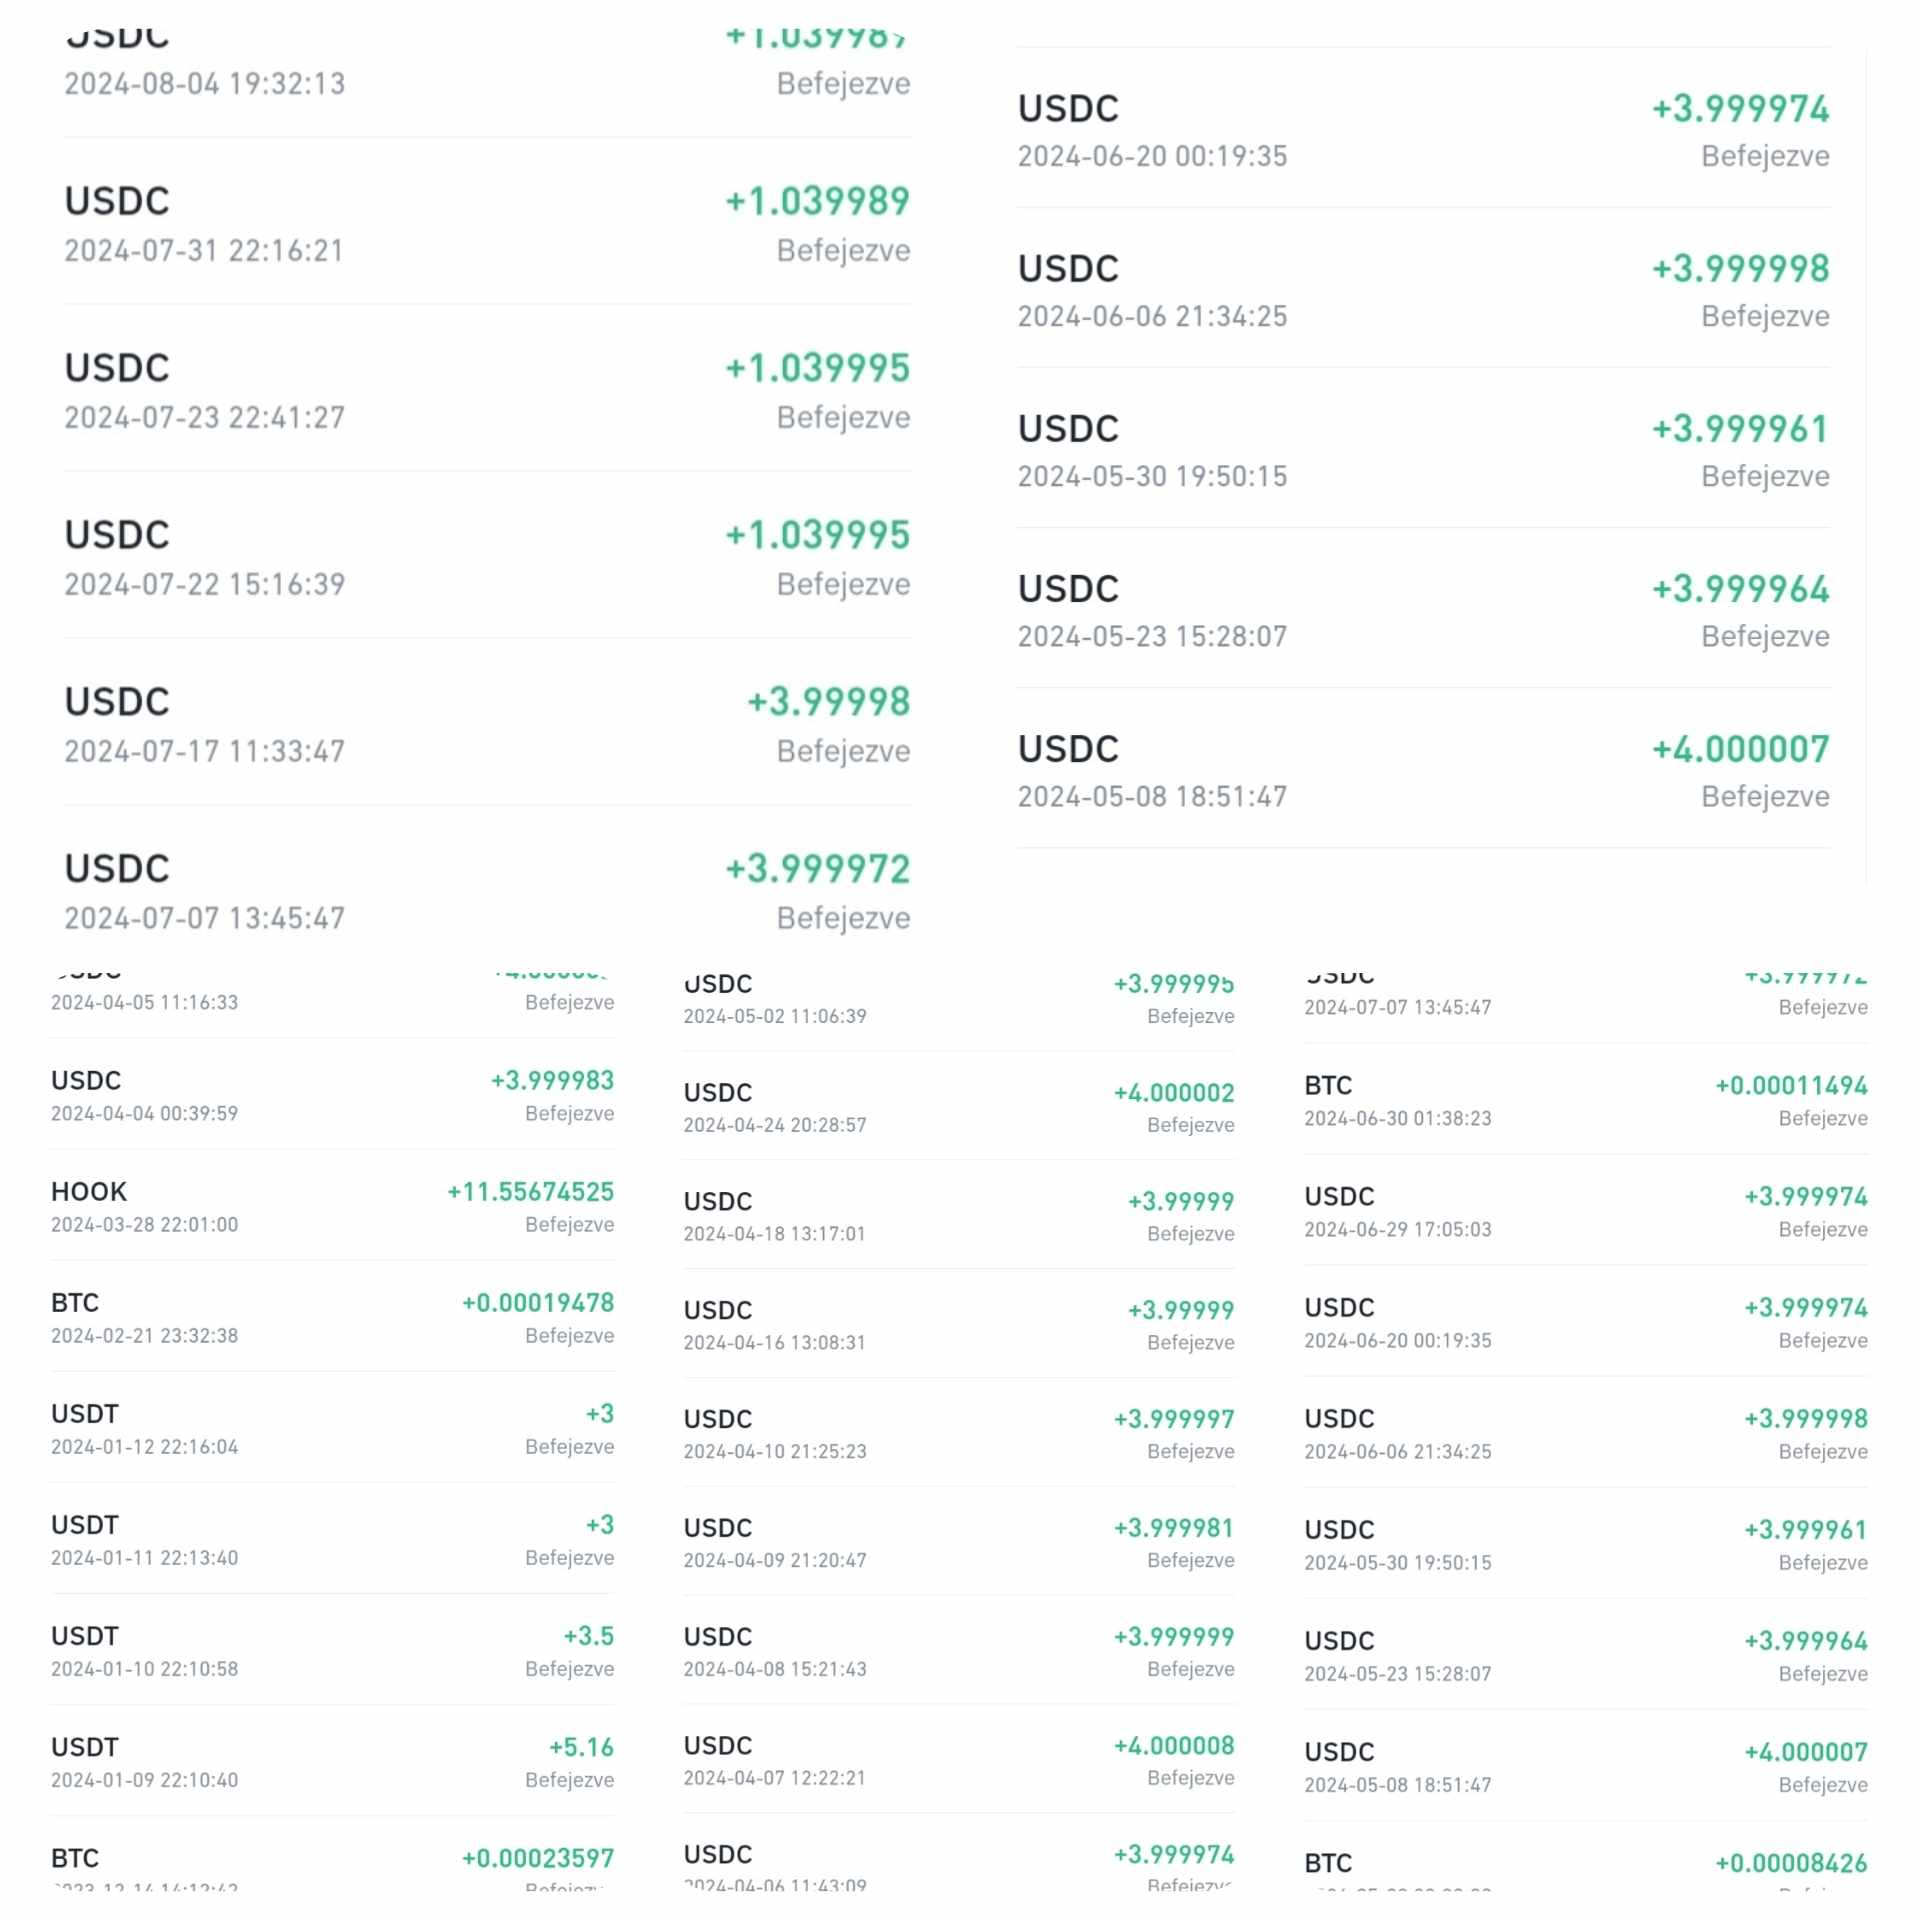Select USDC +4.000008 deposit from 2024-04-07
Screen dimensions: 1920x1920
[x=958, y=1759]
